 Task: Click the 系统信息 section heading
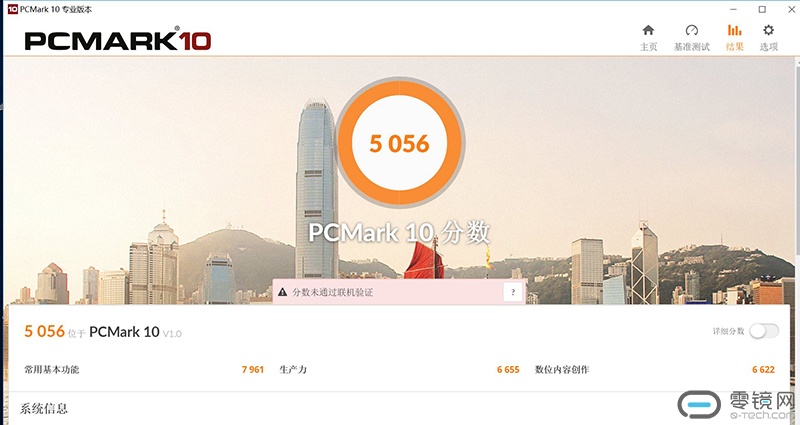(44, 408)
